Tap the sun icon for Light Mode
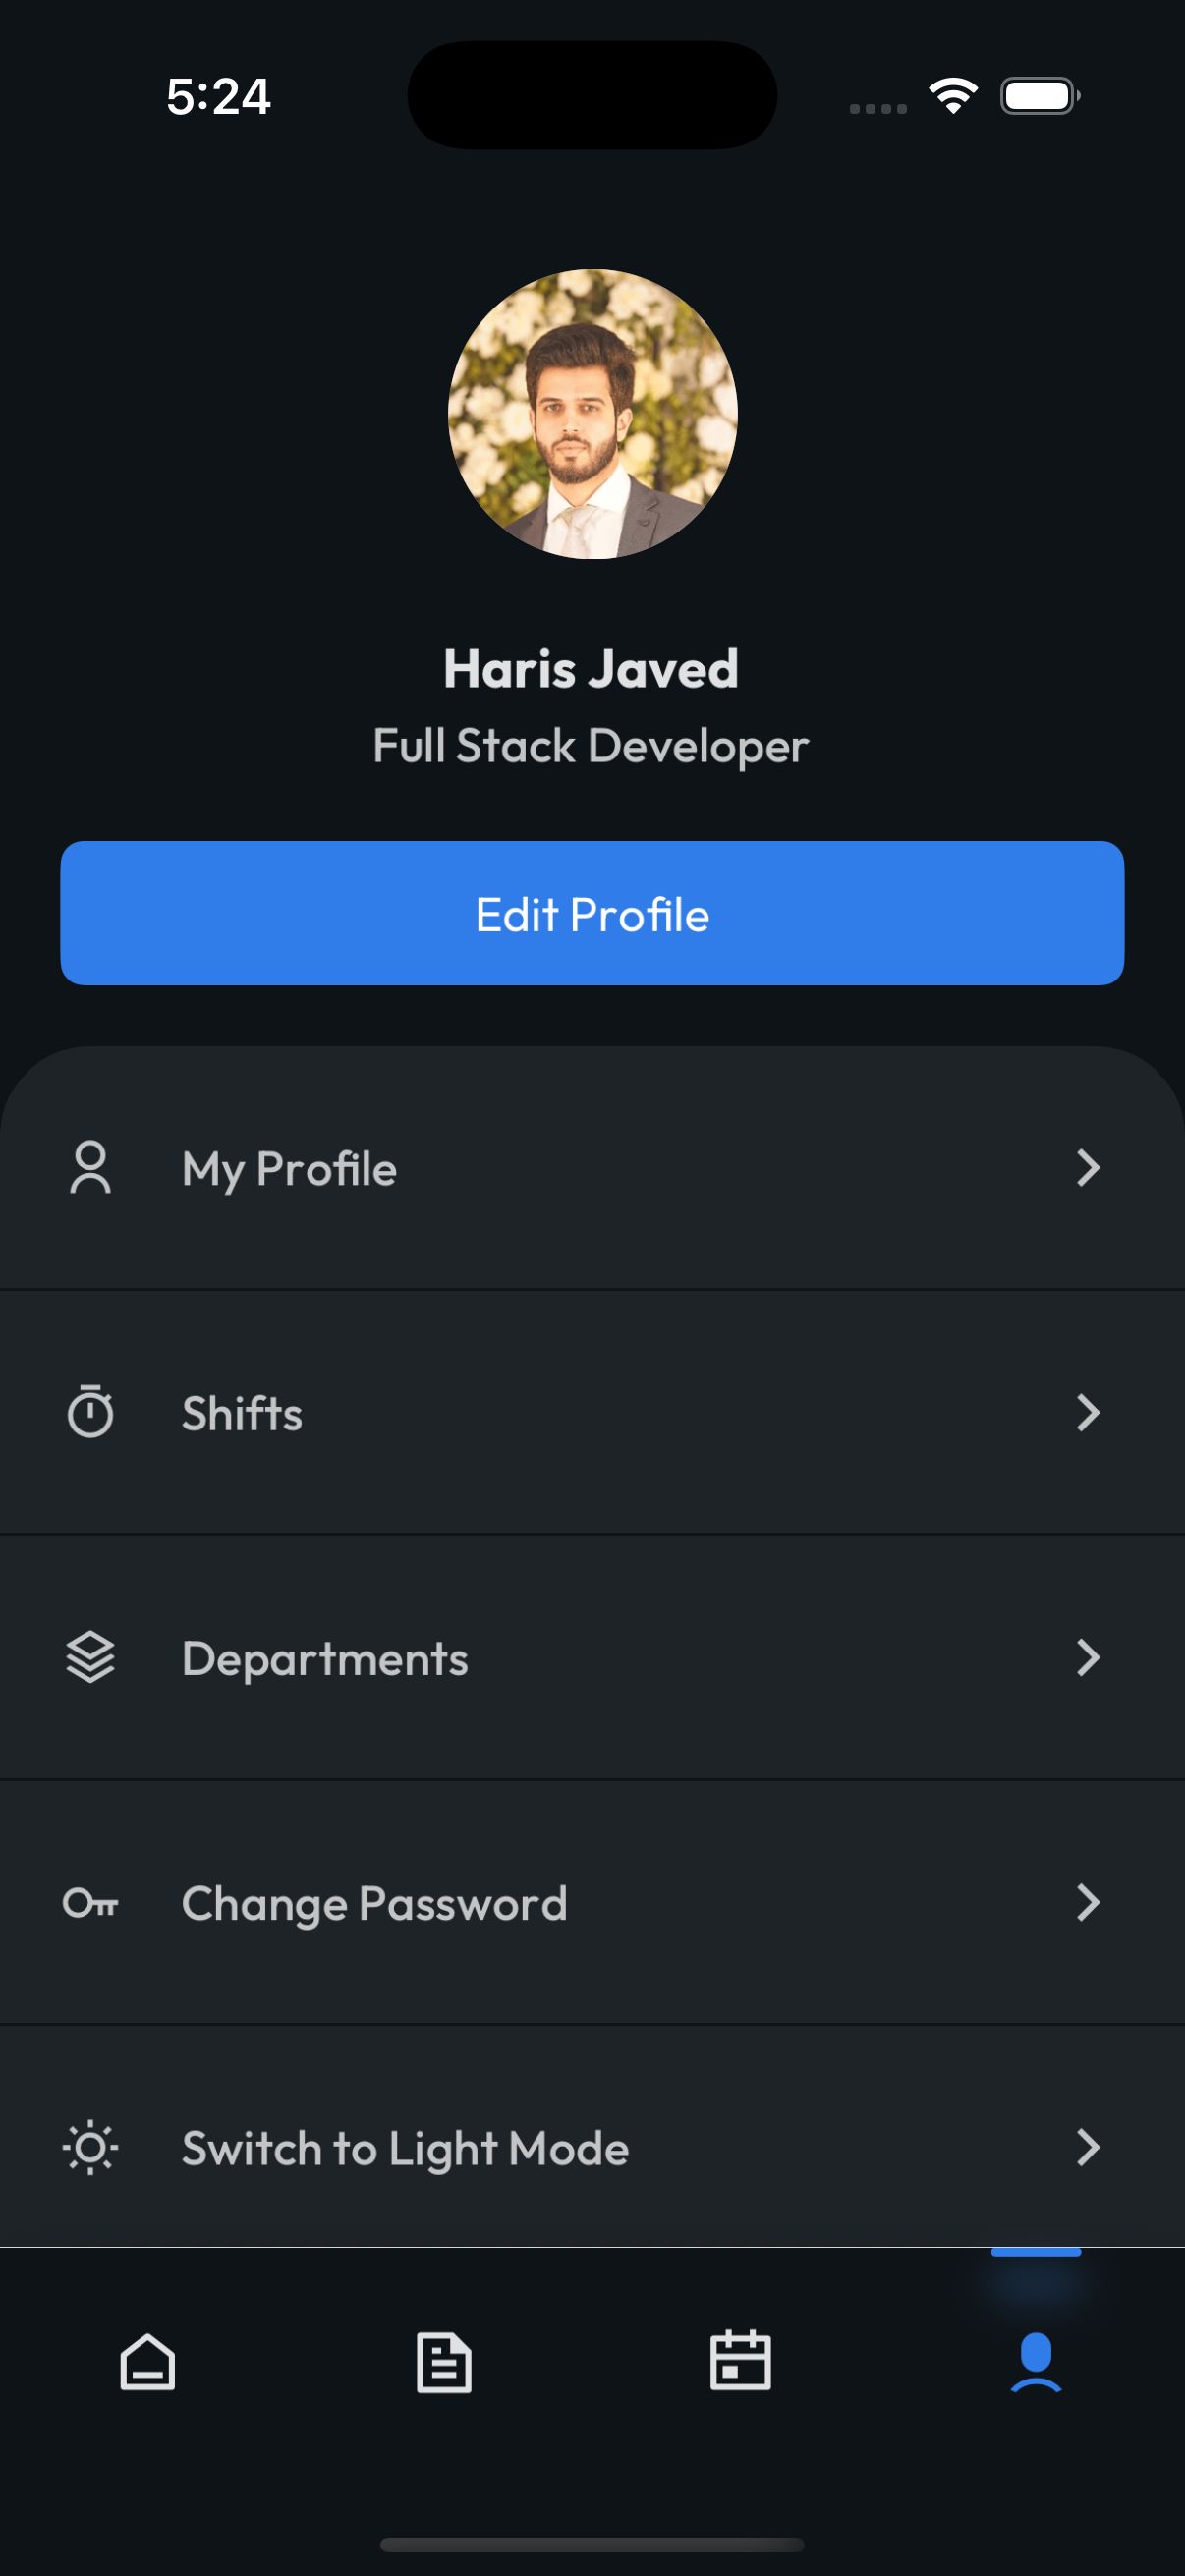 90,2147
